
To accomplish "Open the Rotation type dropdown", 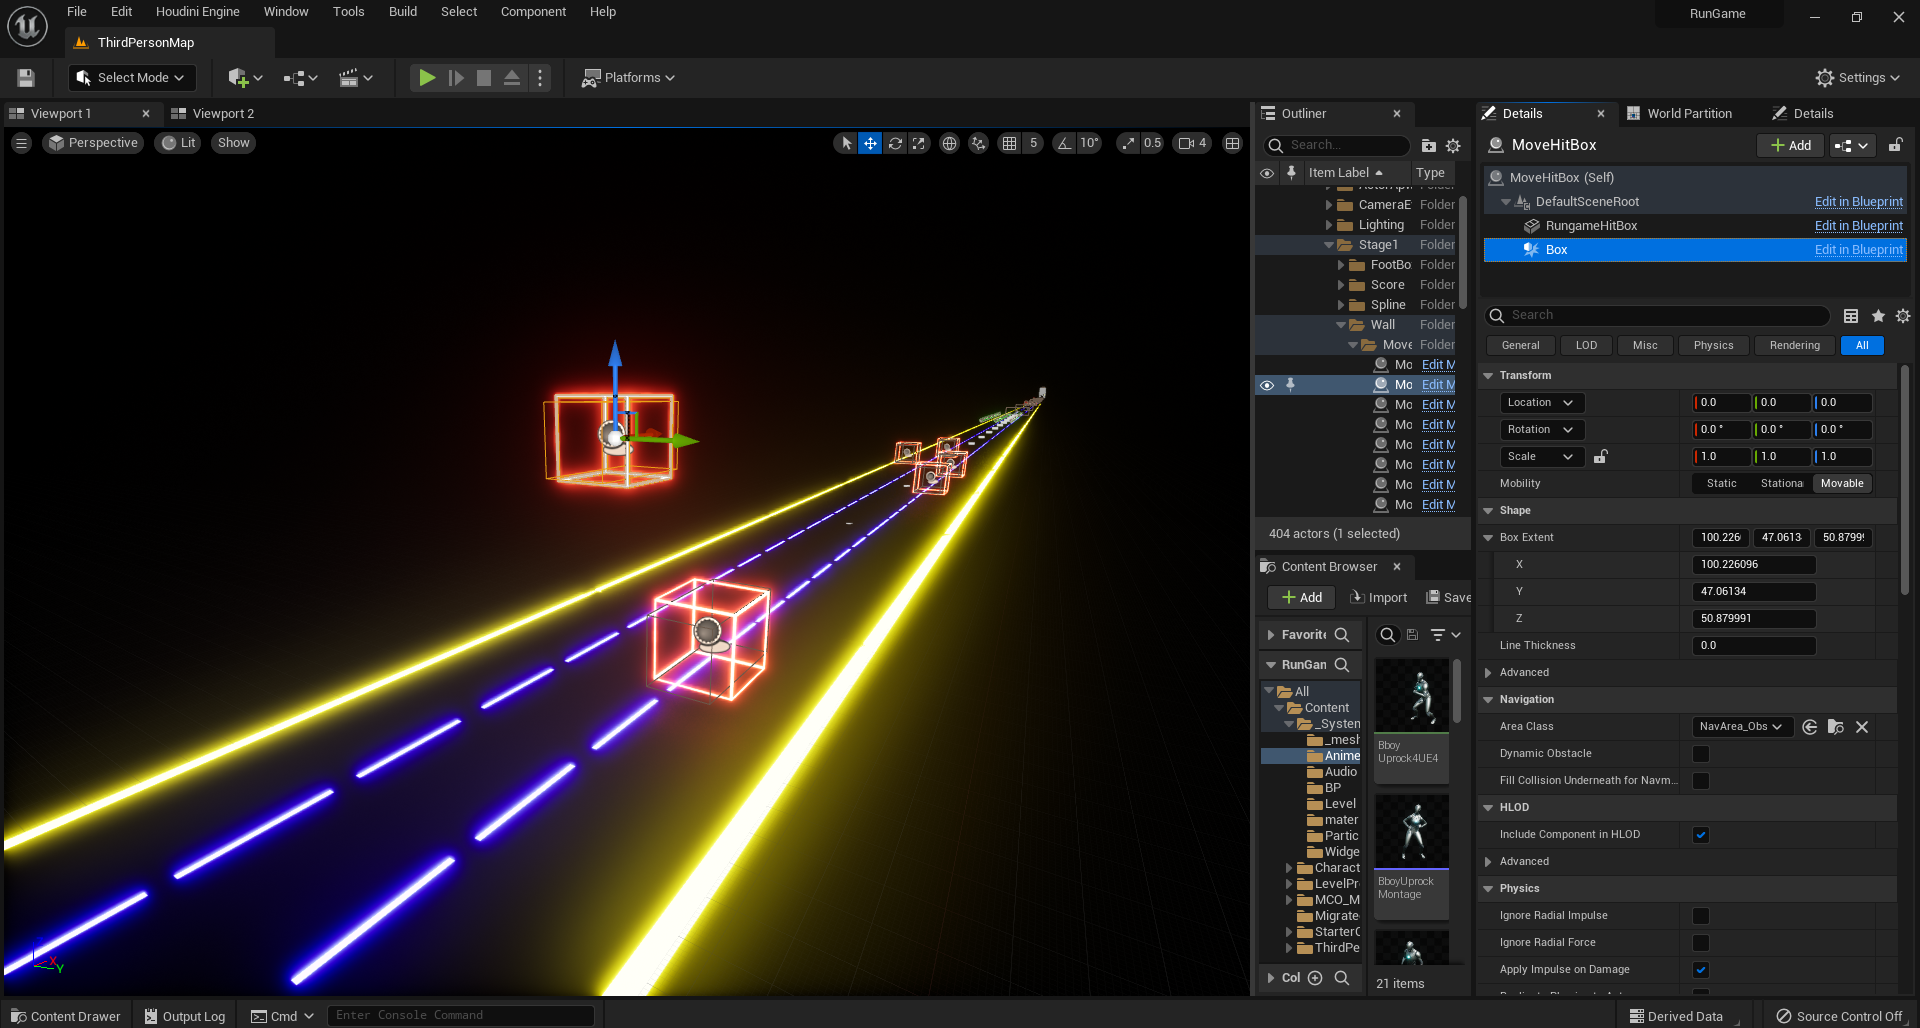I will [x=1541, y=430].
